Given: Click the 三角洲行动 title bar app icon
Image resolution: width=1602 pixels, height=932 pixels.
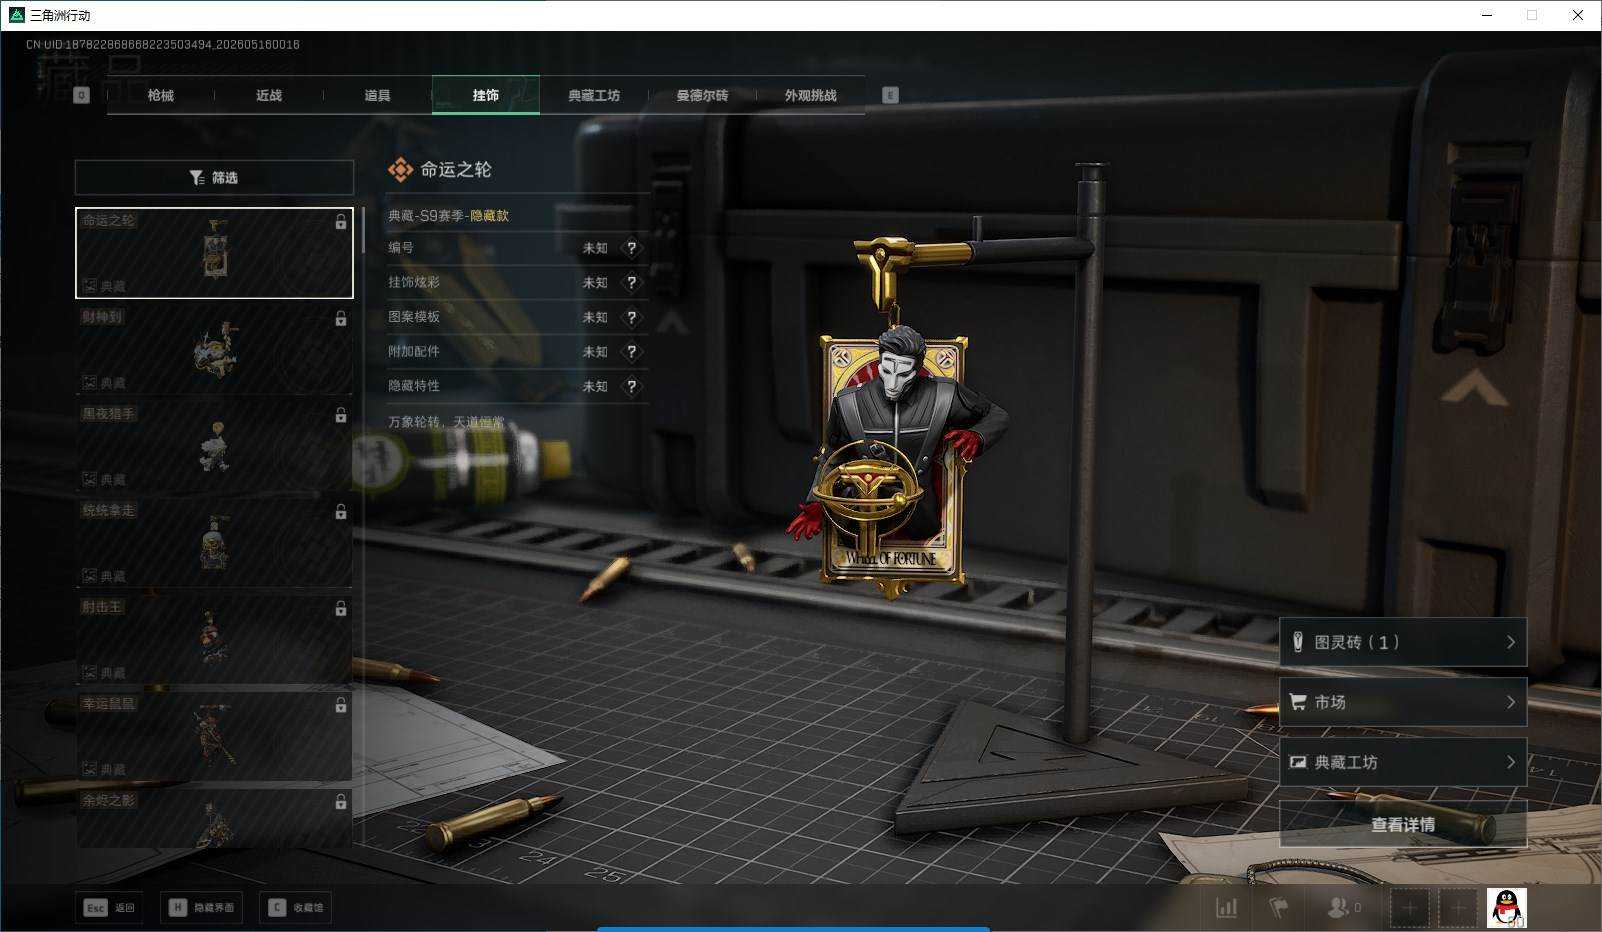Looking at the screenshot, I should coord(16,15).
